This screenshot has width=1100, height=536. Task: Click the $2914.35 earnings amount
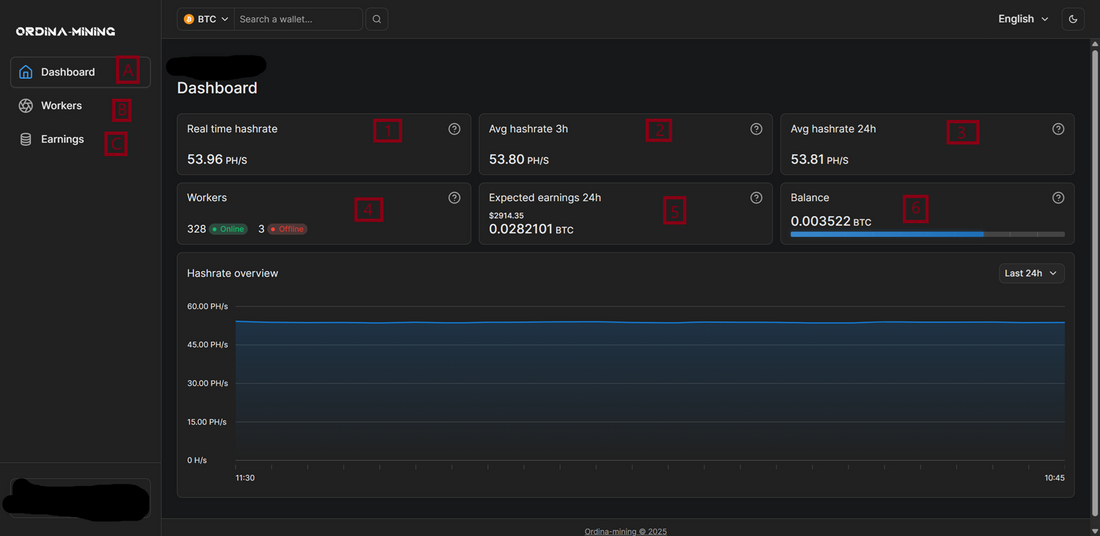point(508,215)
